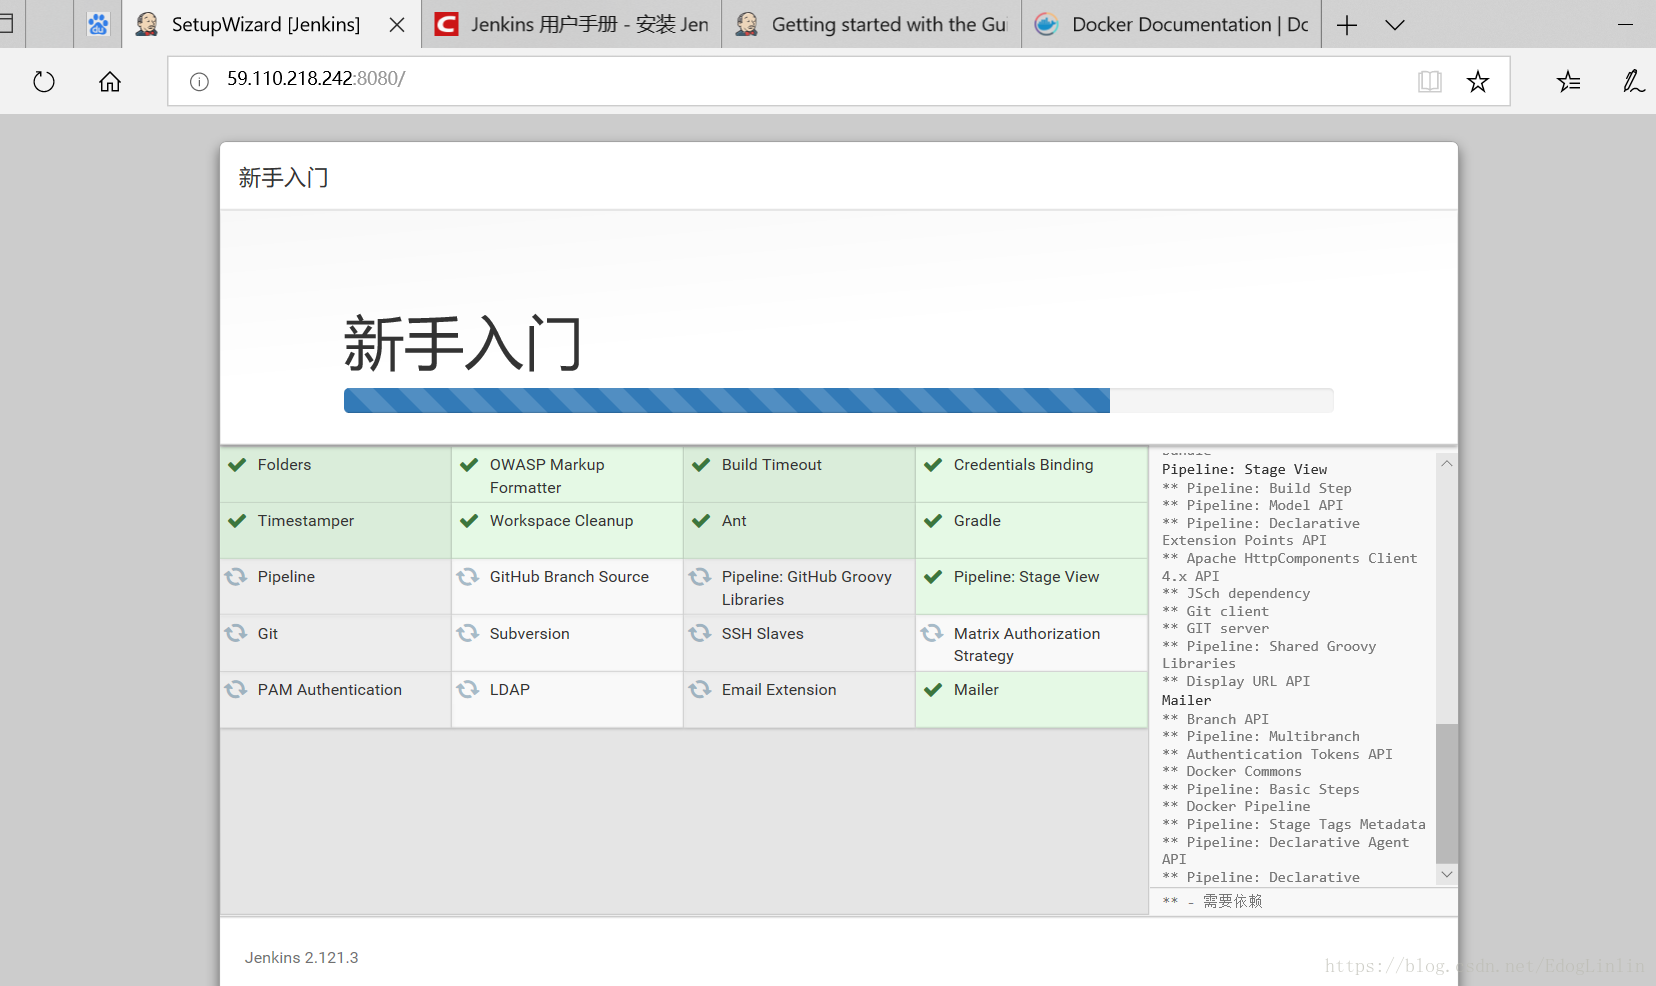The width and height of the screenshot is (1656, 986).
Task: Switch to Docker Documentation tab
Action: [x=1171, y=24]
